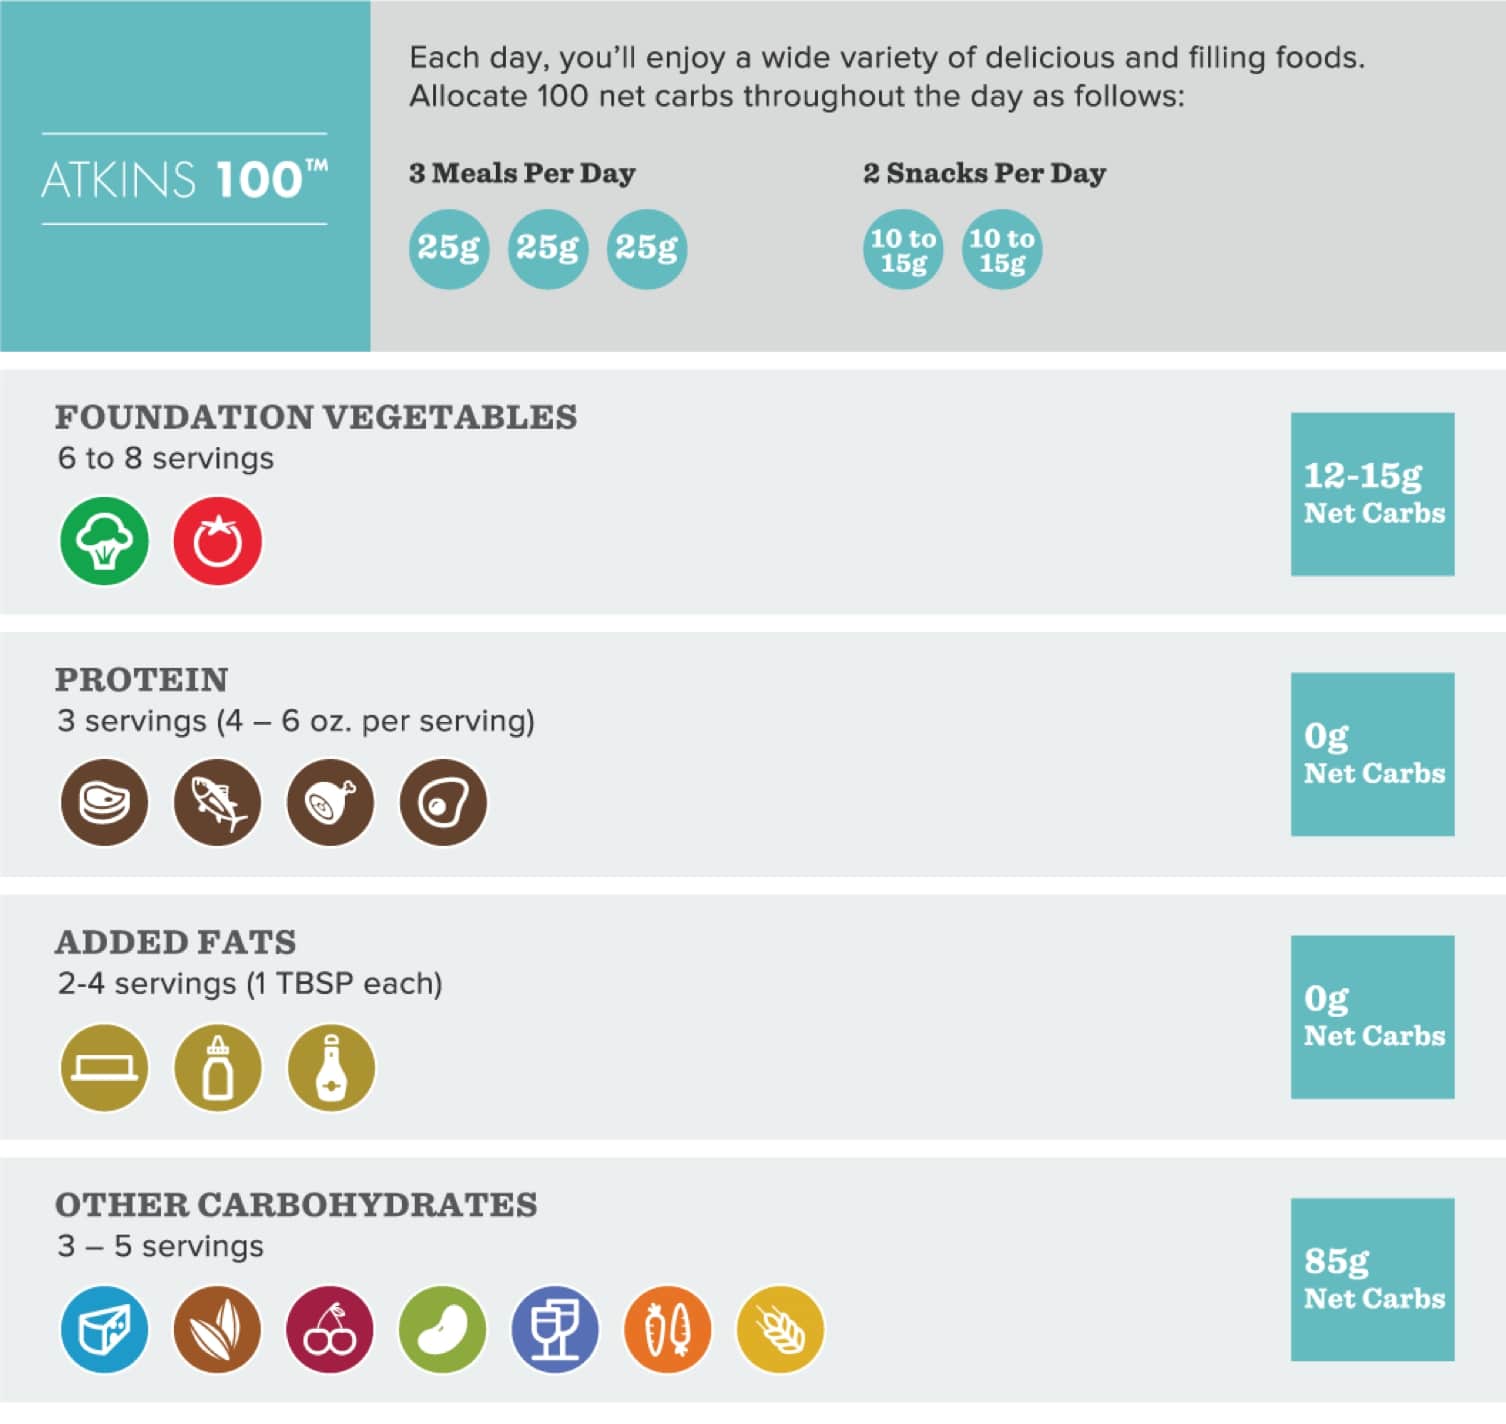The image size is (1506, 1424).
Task: Select the first 25g meal circle
Action: coord(449,249)
